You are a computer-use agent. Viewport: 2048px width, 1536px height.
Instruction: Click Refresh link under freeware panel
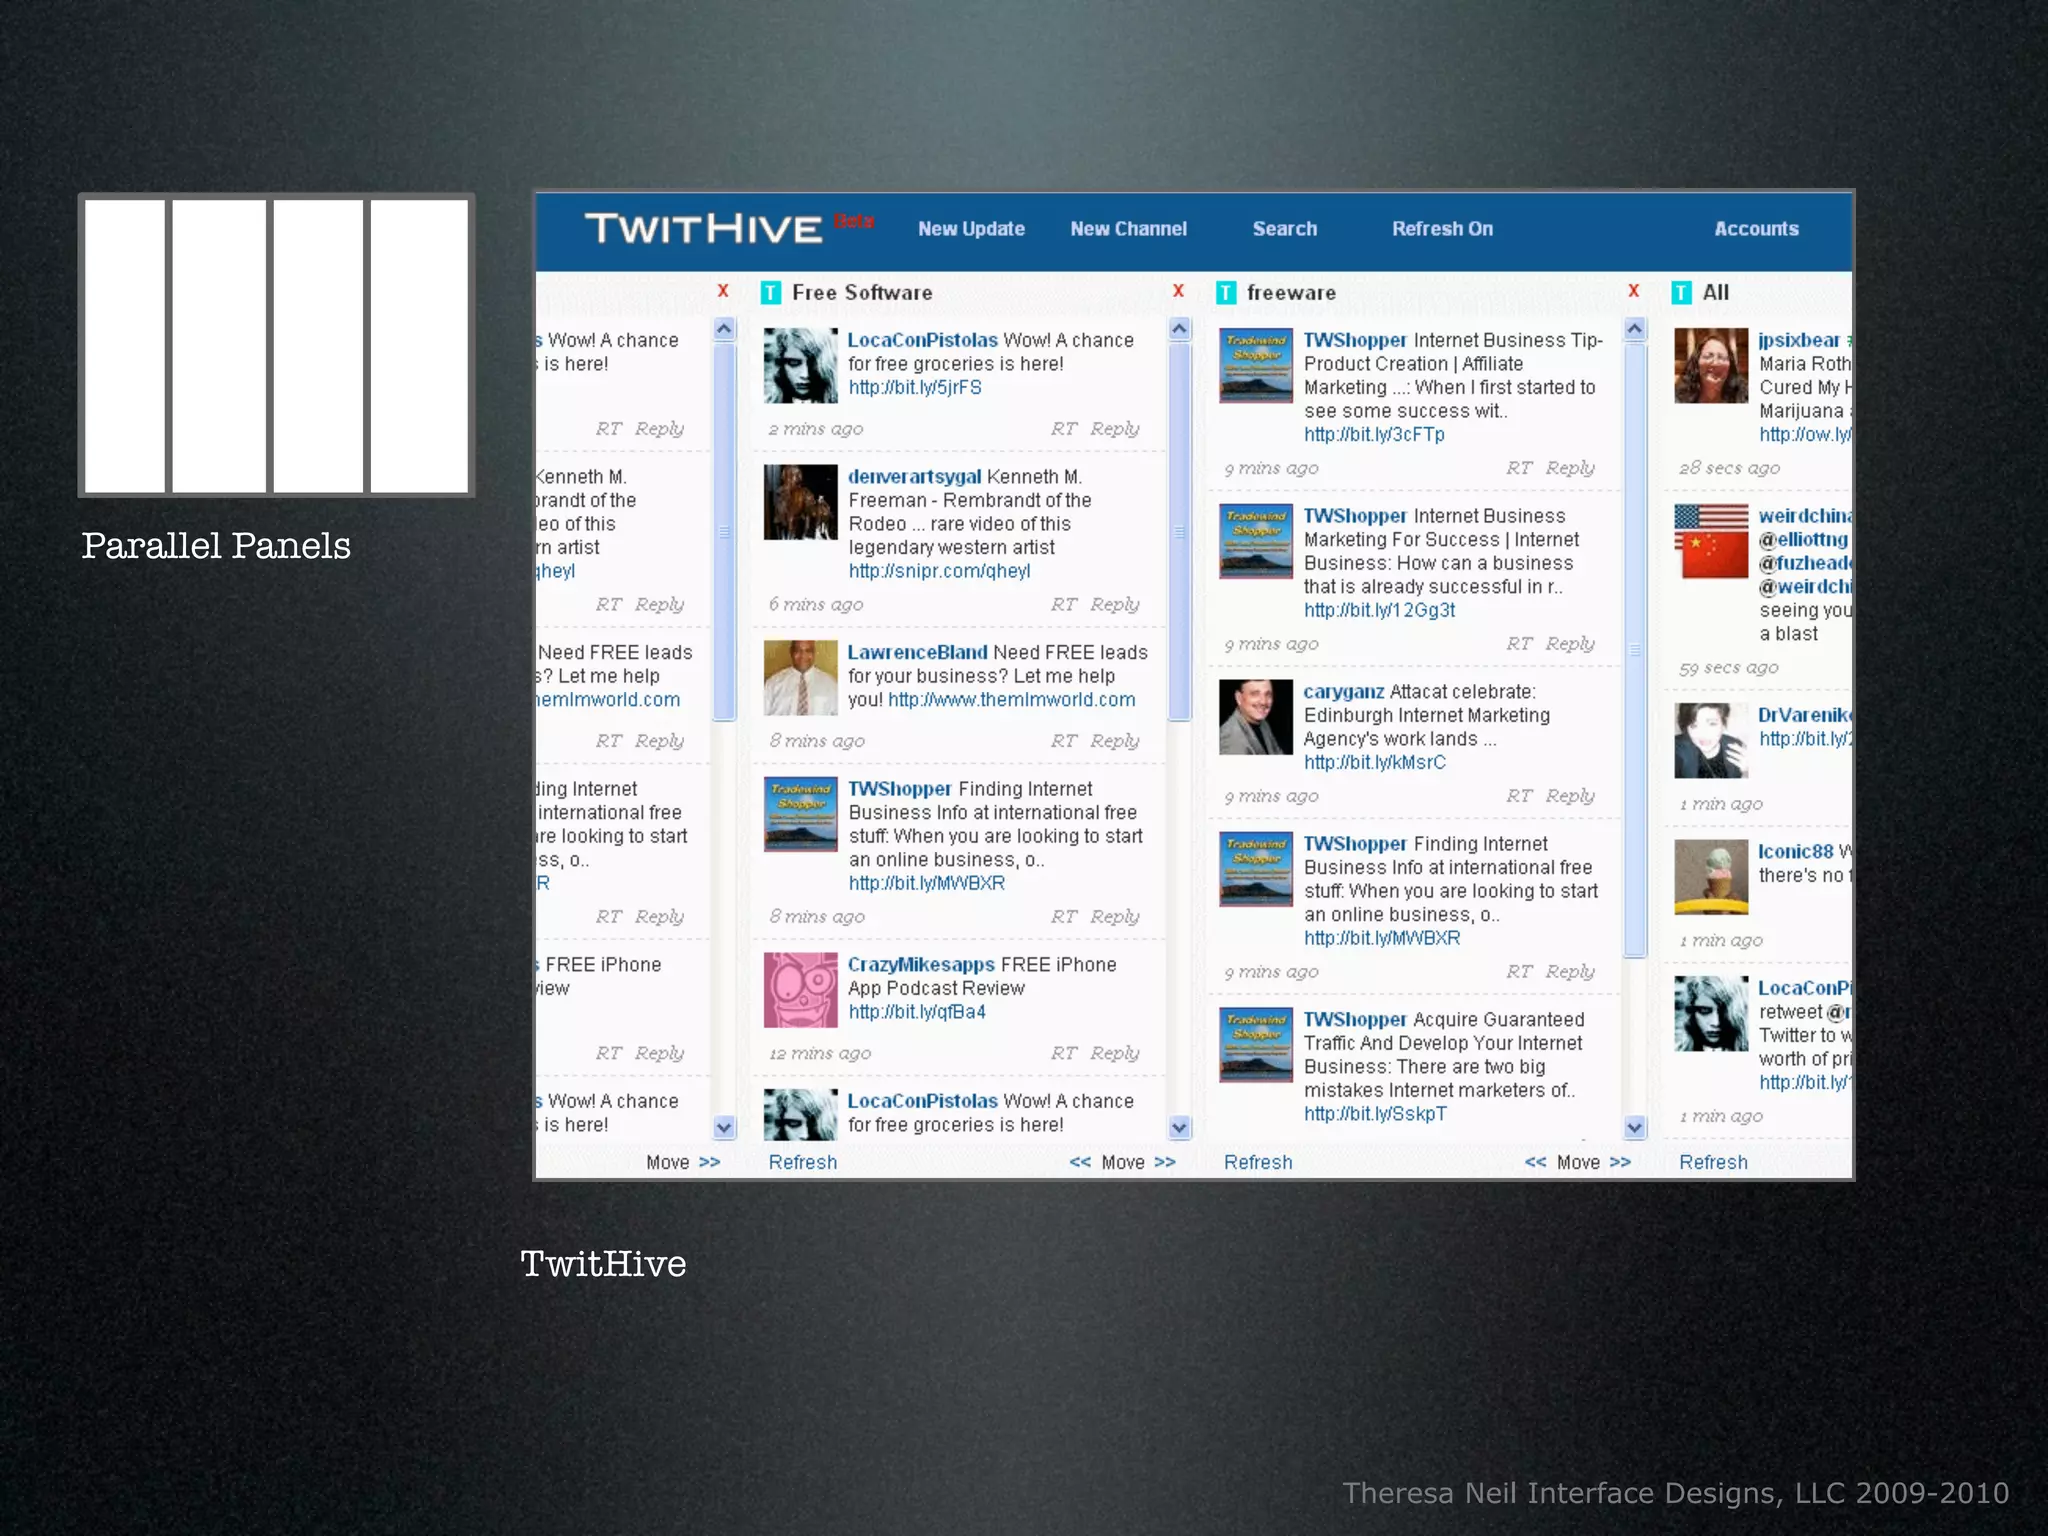pyautogui.click(x=1258, y=1162)
